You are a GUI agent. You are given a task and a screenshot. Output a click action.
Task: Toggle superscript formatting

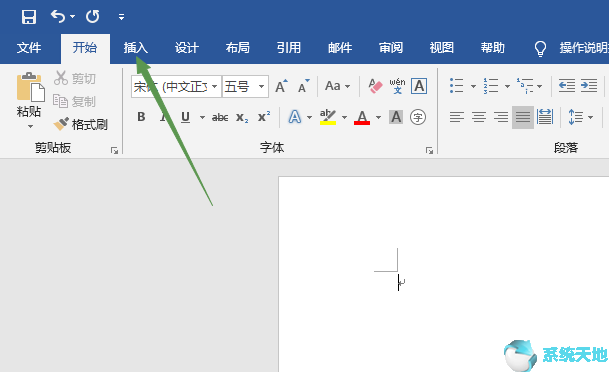point(264,116)
